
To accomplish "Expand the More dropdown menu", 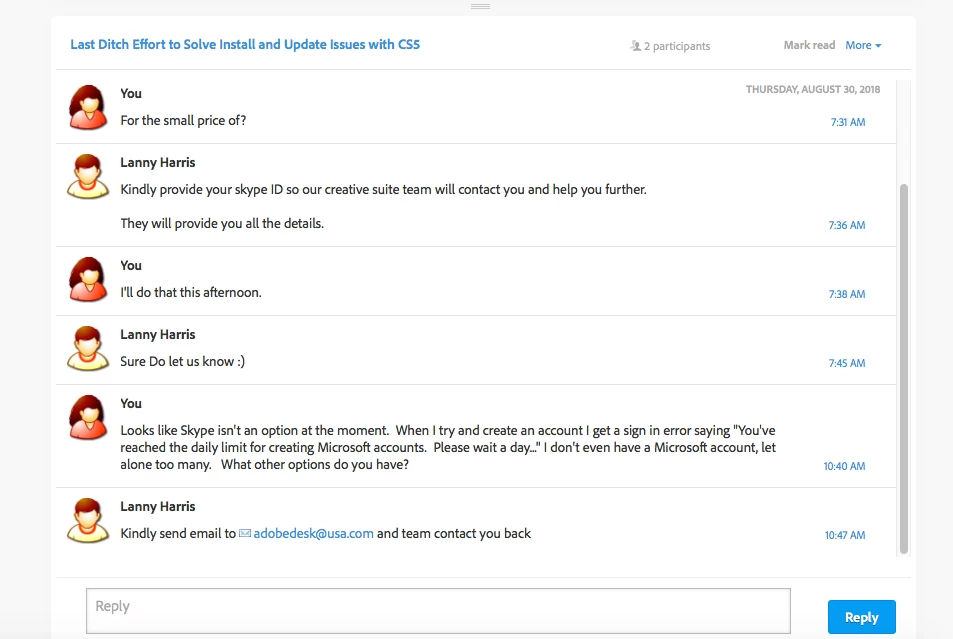I will coord(863,45).
